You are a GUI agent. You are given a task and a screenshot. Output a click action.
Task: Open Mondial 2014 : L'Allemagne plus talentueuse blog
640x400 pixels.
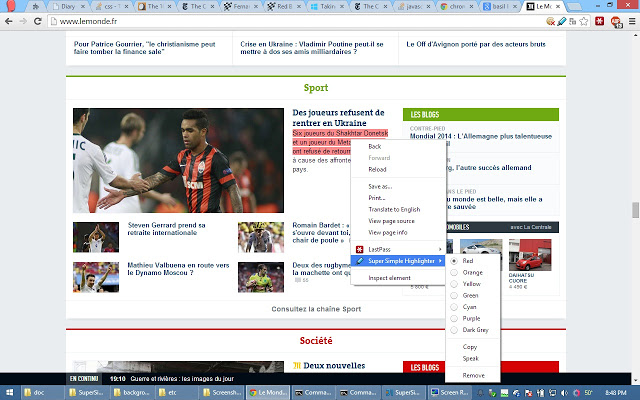click(481, 136)
